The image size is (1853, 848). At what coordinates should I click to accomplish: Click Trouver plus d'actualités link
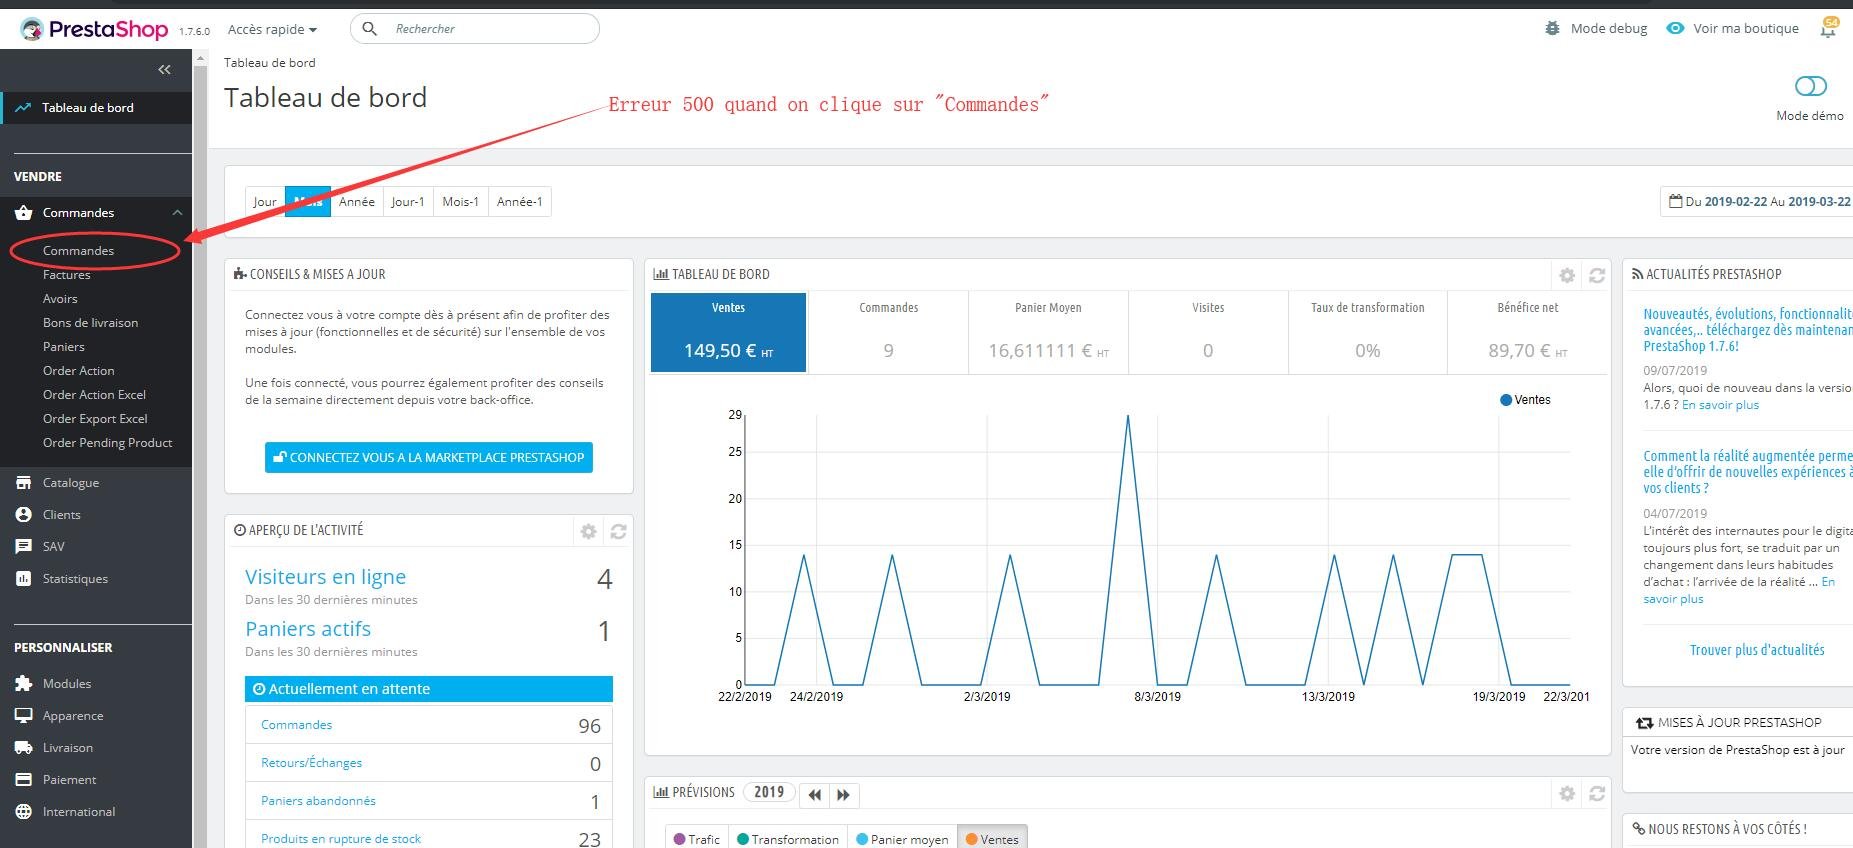tap(1757, 650)
